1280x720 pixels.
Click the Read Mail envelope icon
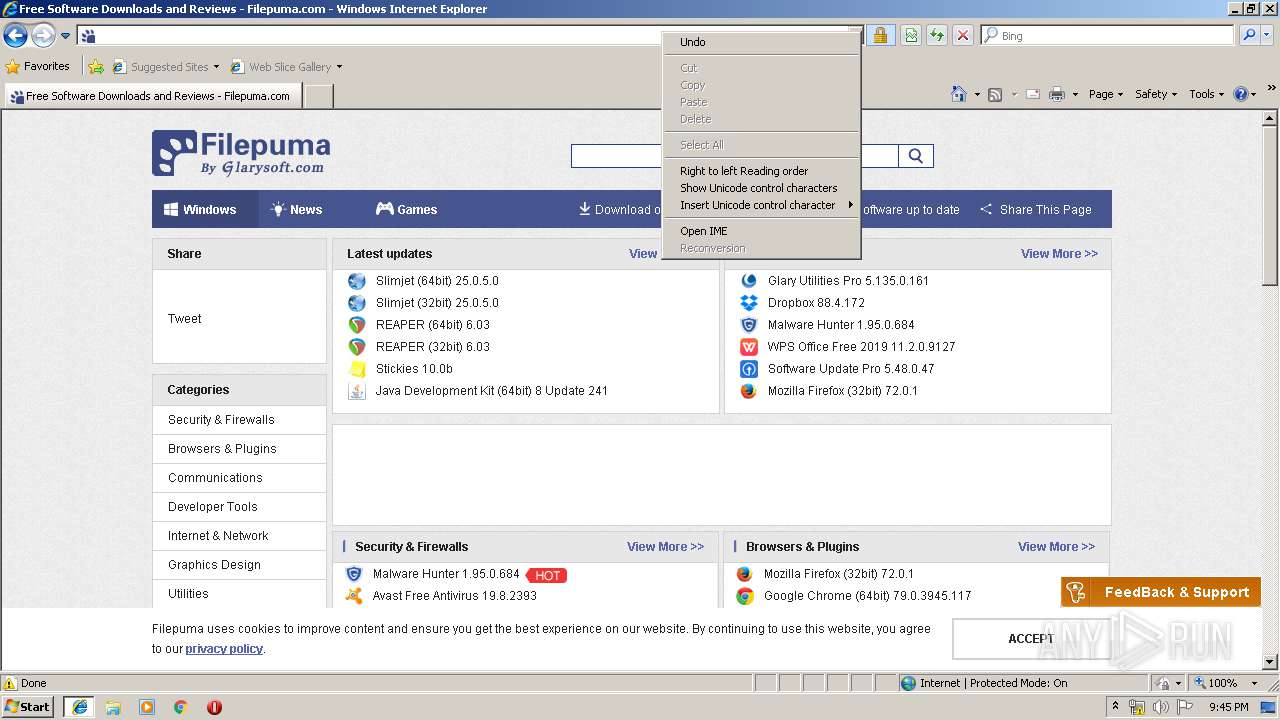[1032, 94]
